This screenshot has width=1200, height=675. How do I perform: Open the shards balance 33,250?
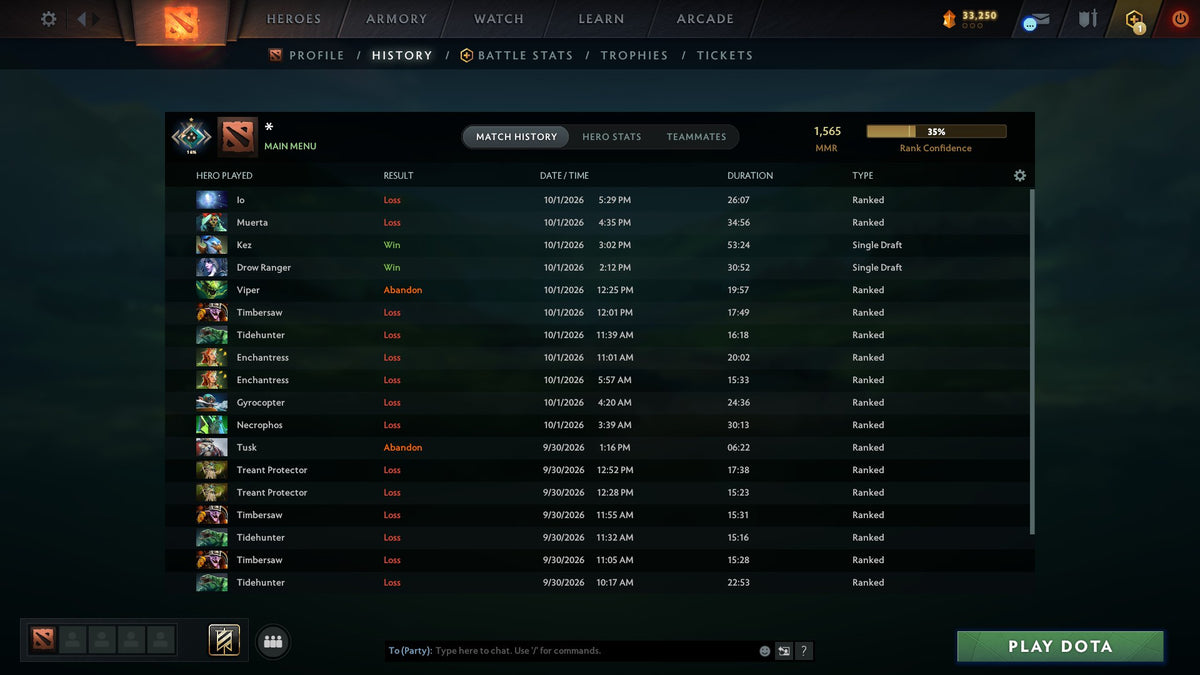[969, 18]
